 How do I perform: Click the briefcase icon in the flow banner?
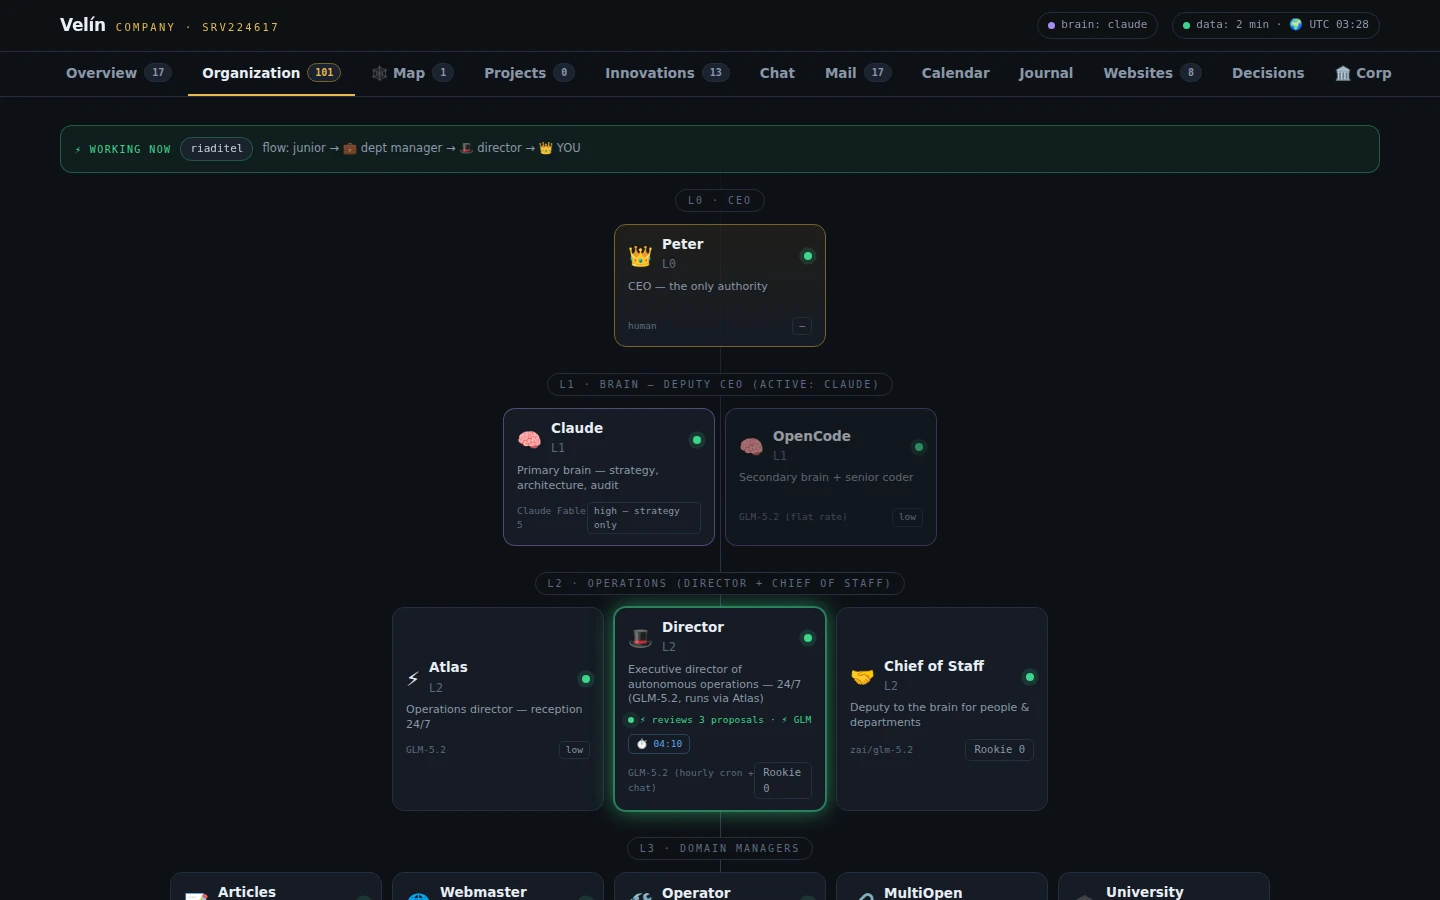point(350,148)
